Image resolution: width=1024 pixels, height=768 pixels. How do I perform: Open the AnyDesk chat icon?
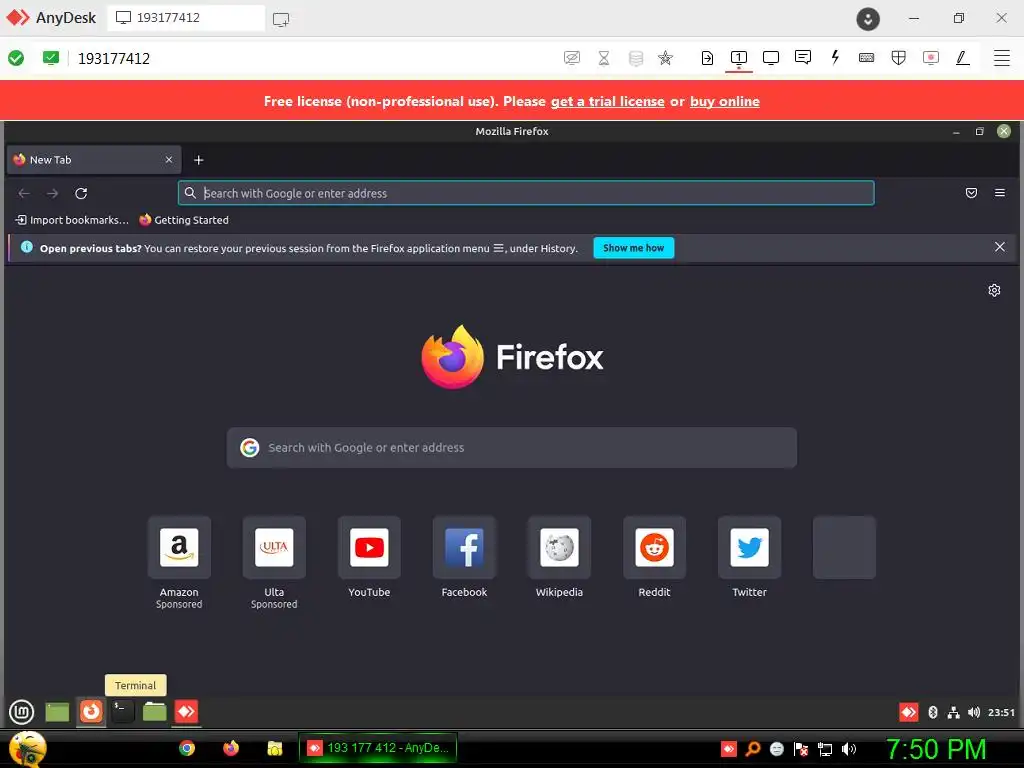tap(803, 57)
